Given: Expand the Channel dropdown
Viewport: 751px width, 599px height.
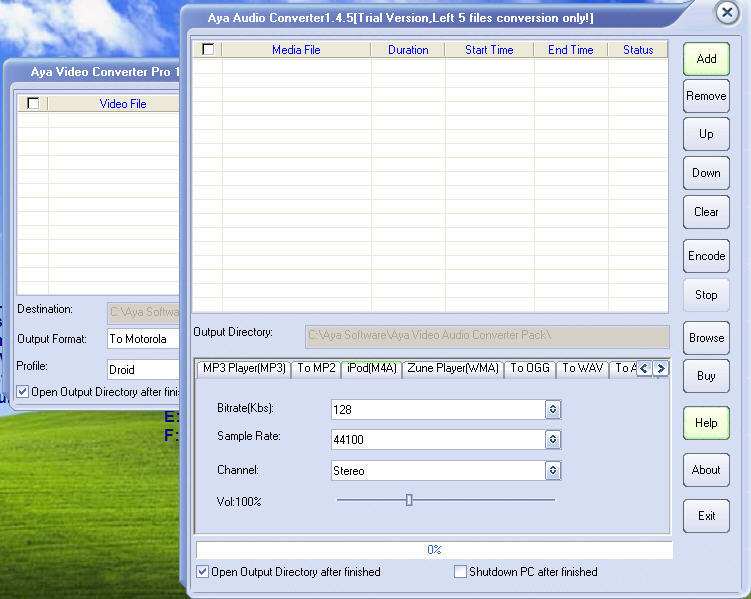Looking at the screenshot, I should pyautogui.click(x=553, y=471).
